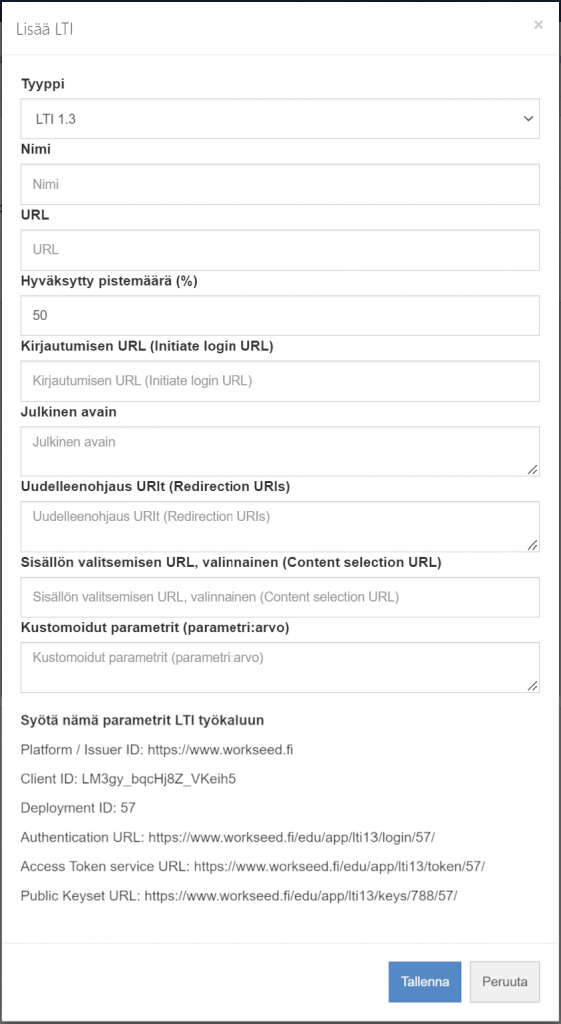Focus the Uudelleenohjaus URIt textarea

(x=280, y=526)
